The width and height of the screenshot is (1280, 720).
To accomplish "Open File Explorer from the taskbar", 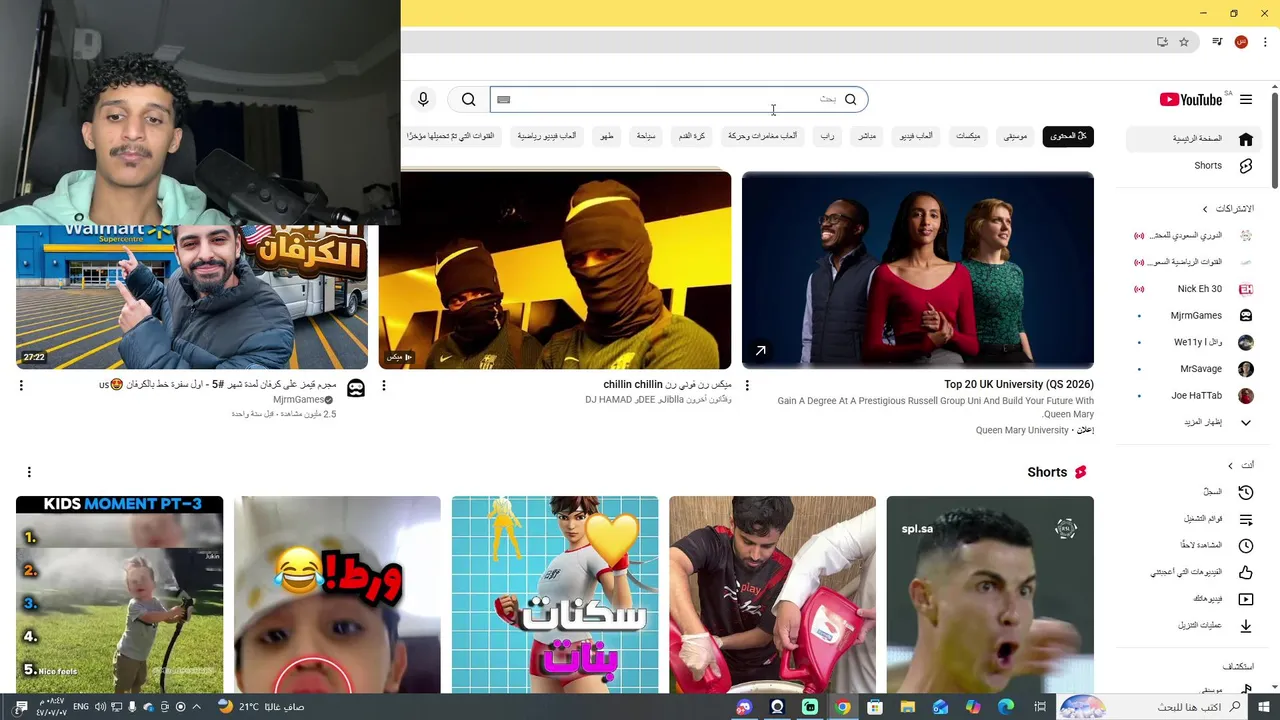I will point(908,707).
